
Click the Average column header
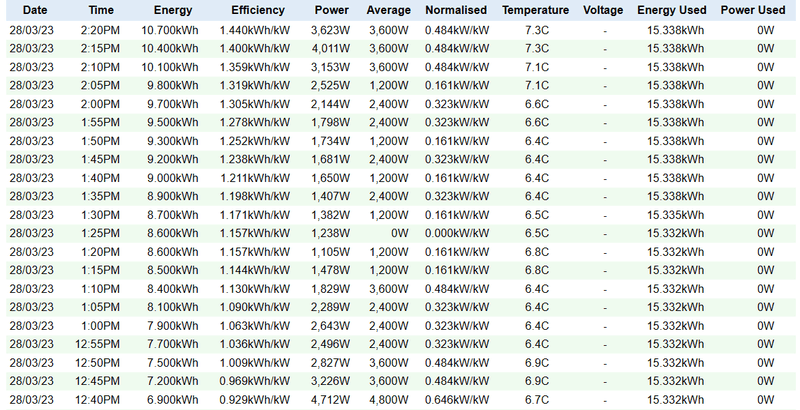point(388,10)
